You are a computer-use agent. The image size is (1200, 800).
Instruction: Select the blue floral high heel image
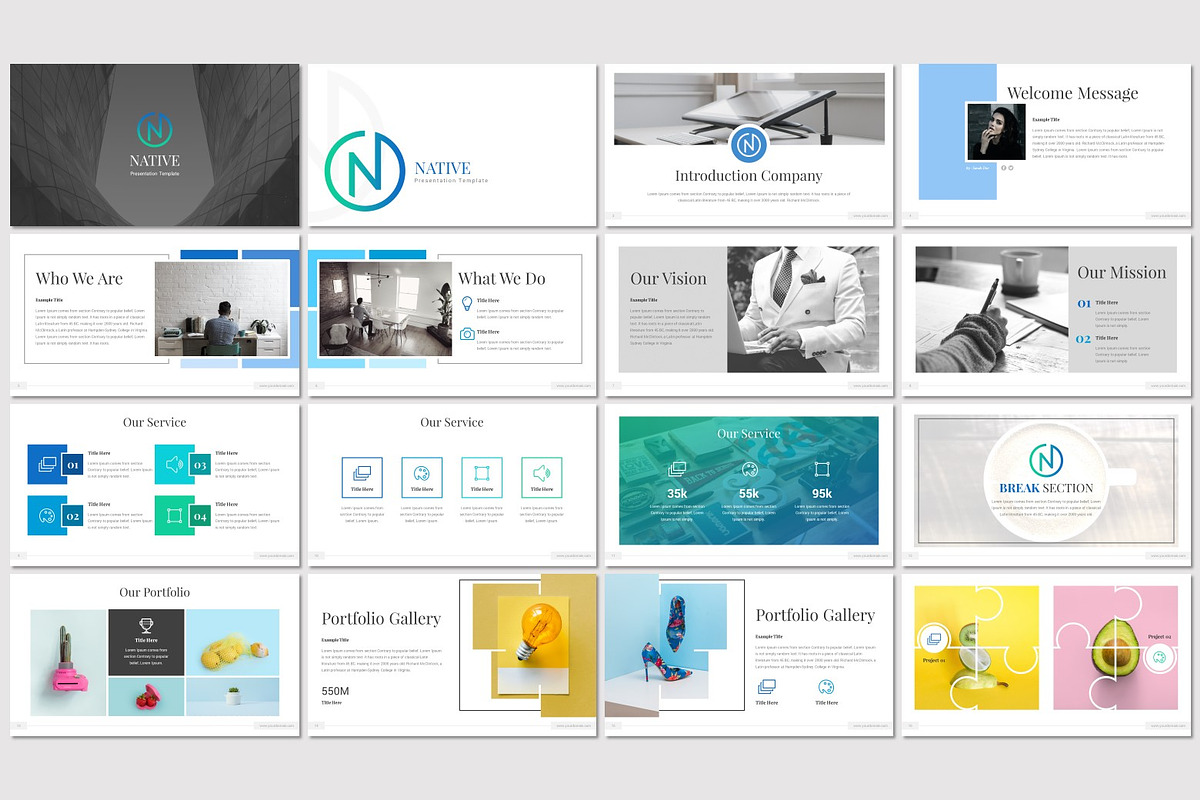(666, 644)
